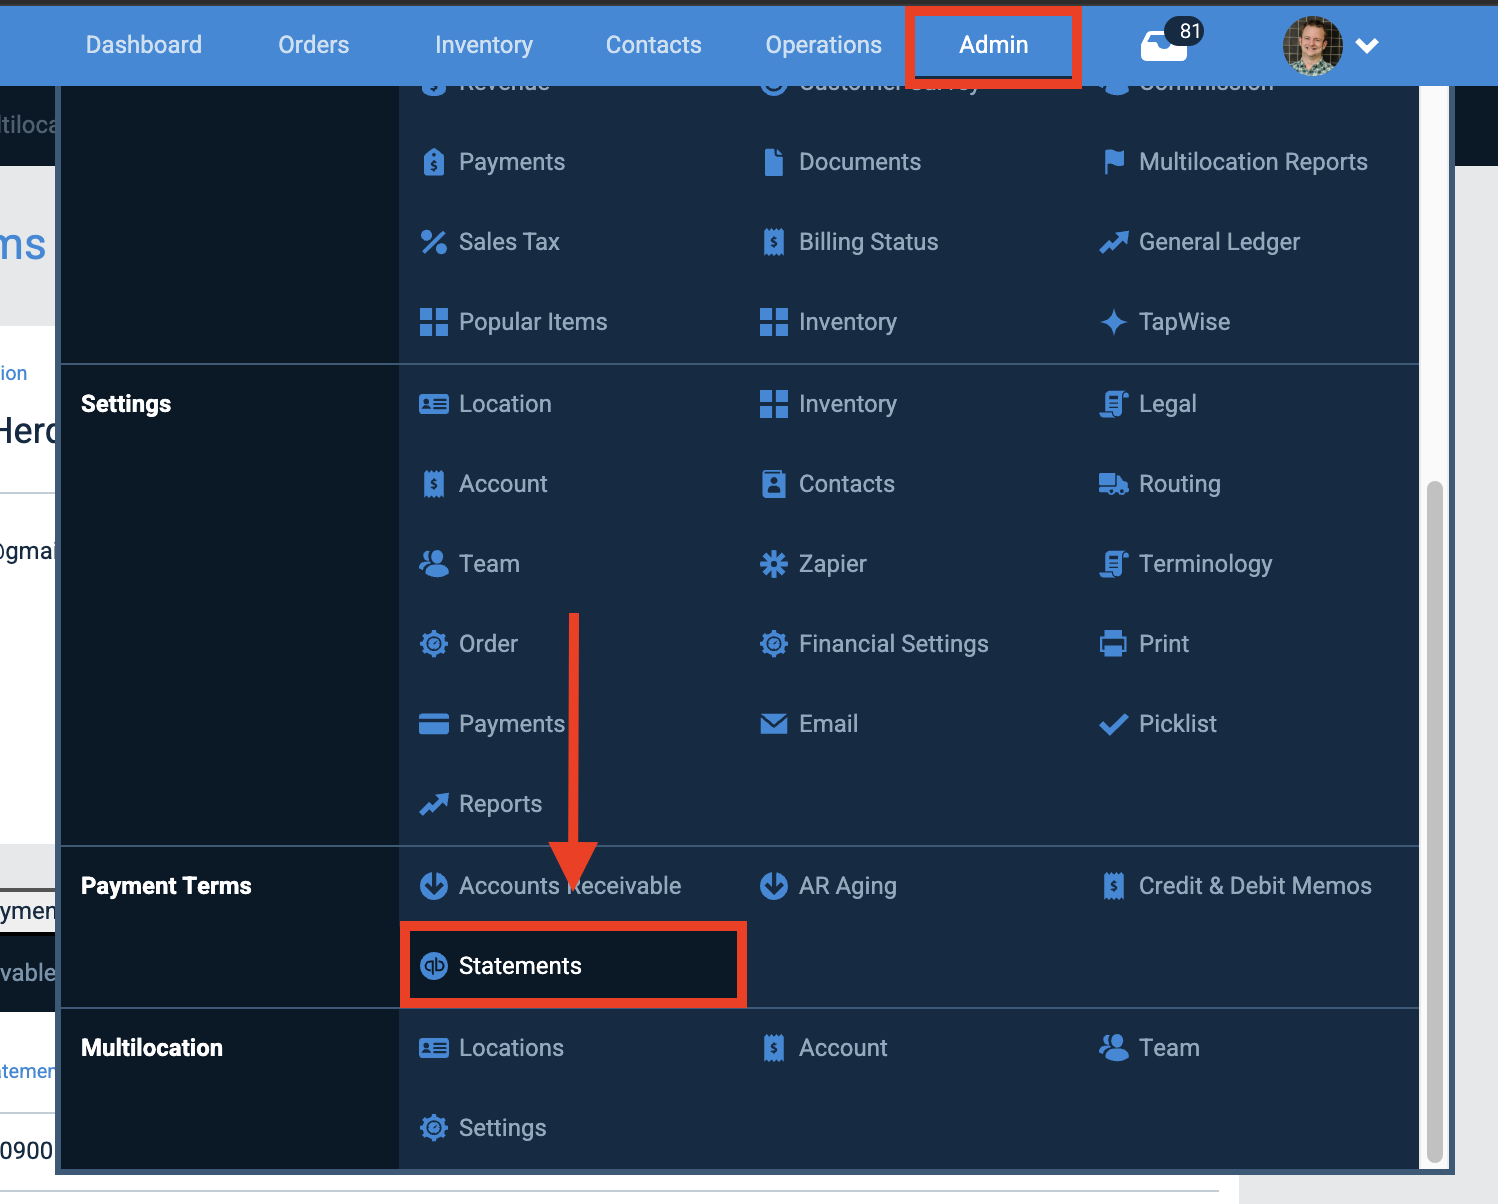Click the Sales Tax percent icon

[x=433, y=242]
